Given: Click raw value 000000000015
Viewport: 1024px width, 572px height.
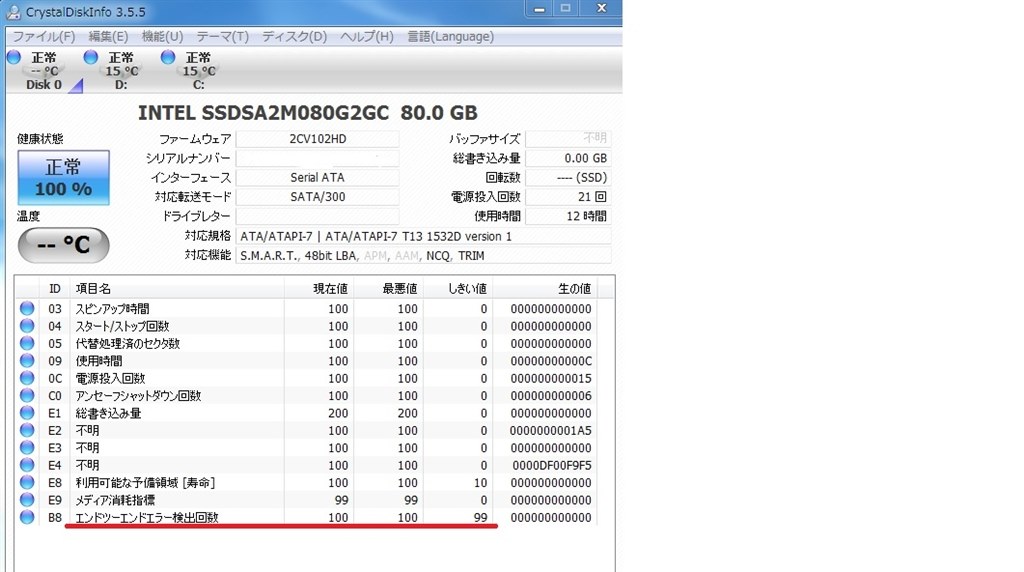Looking at the screenshot, I should coord(551,378).
